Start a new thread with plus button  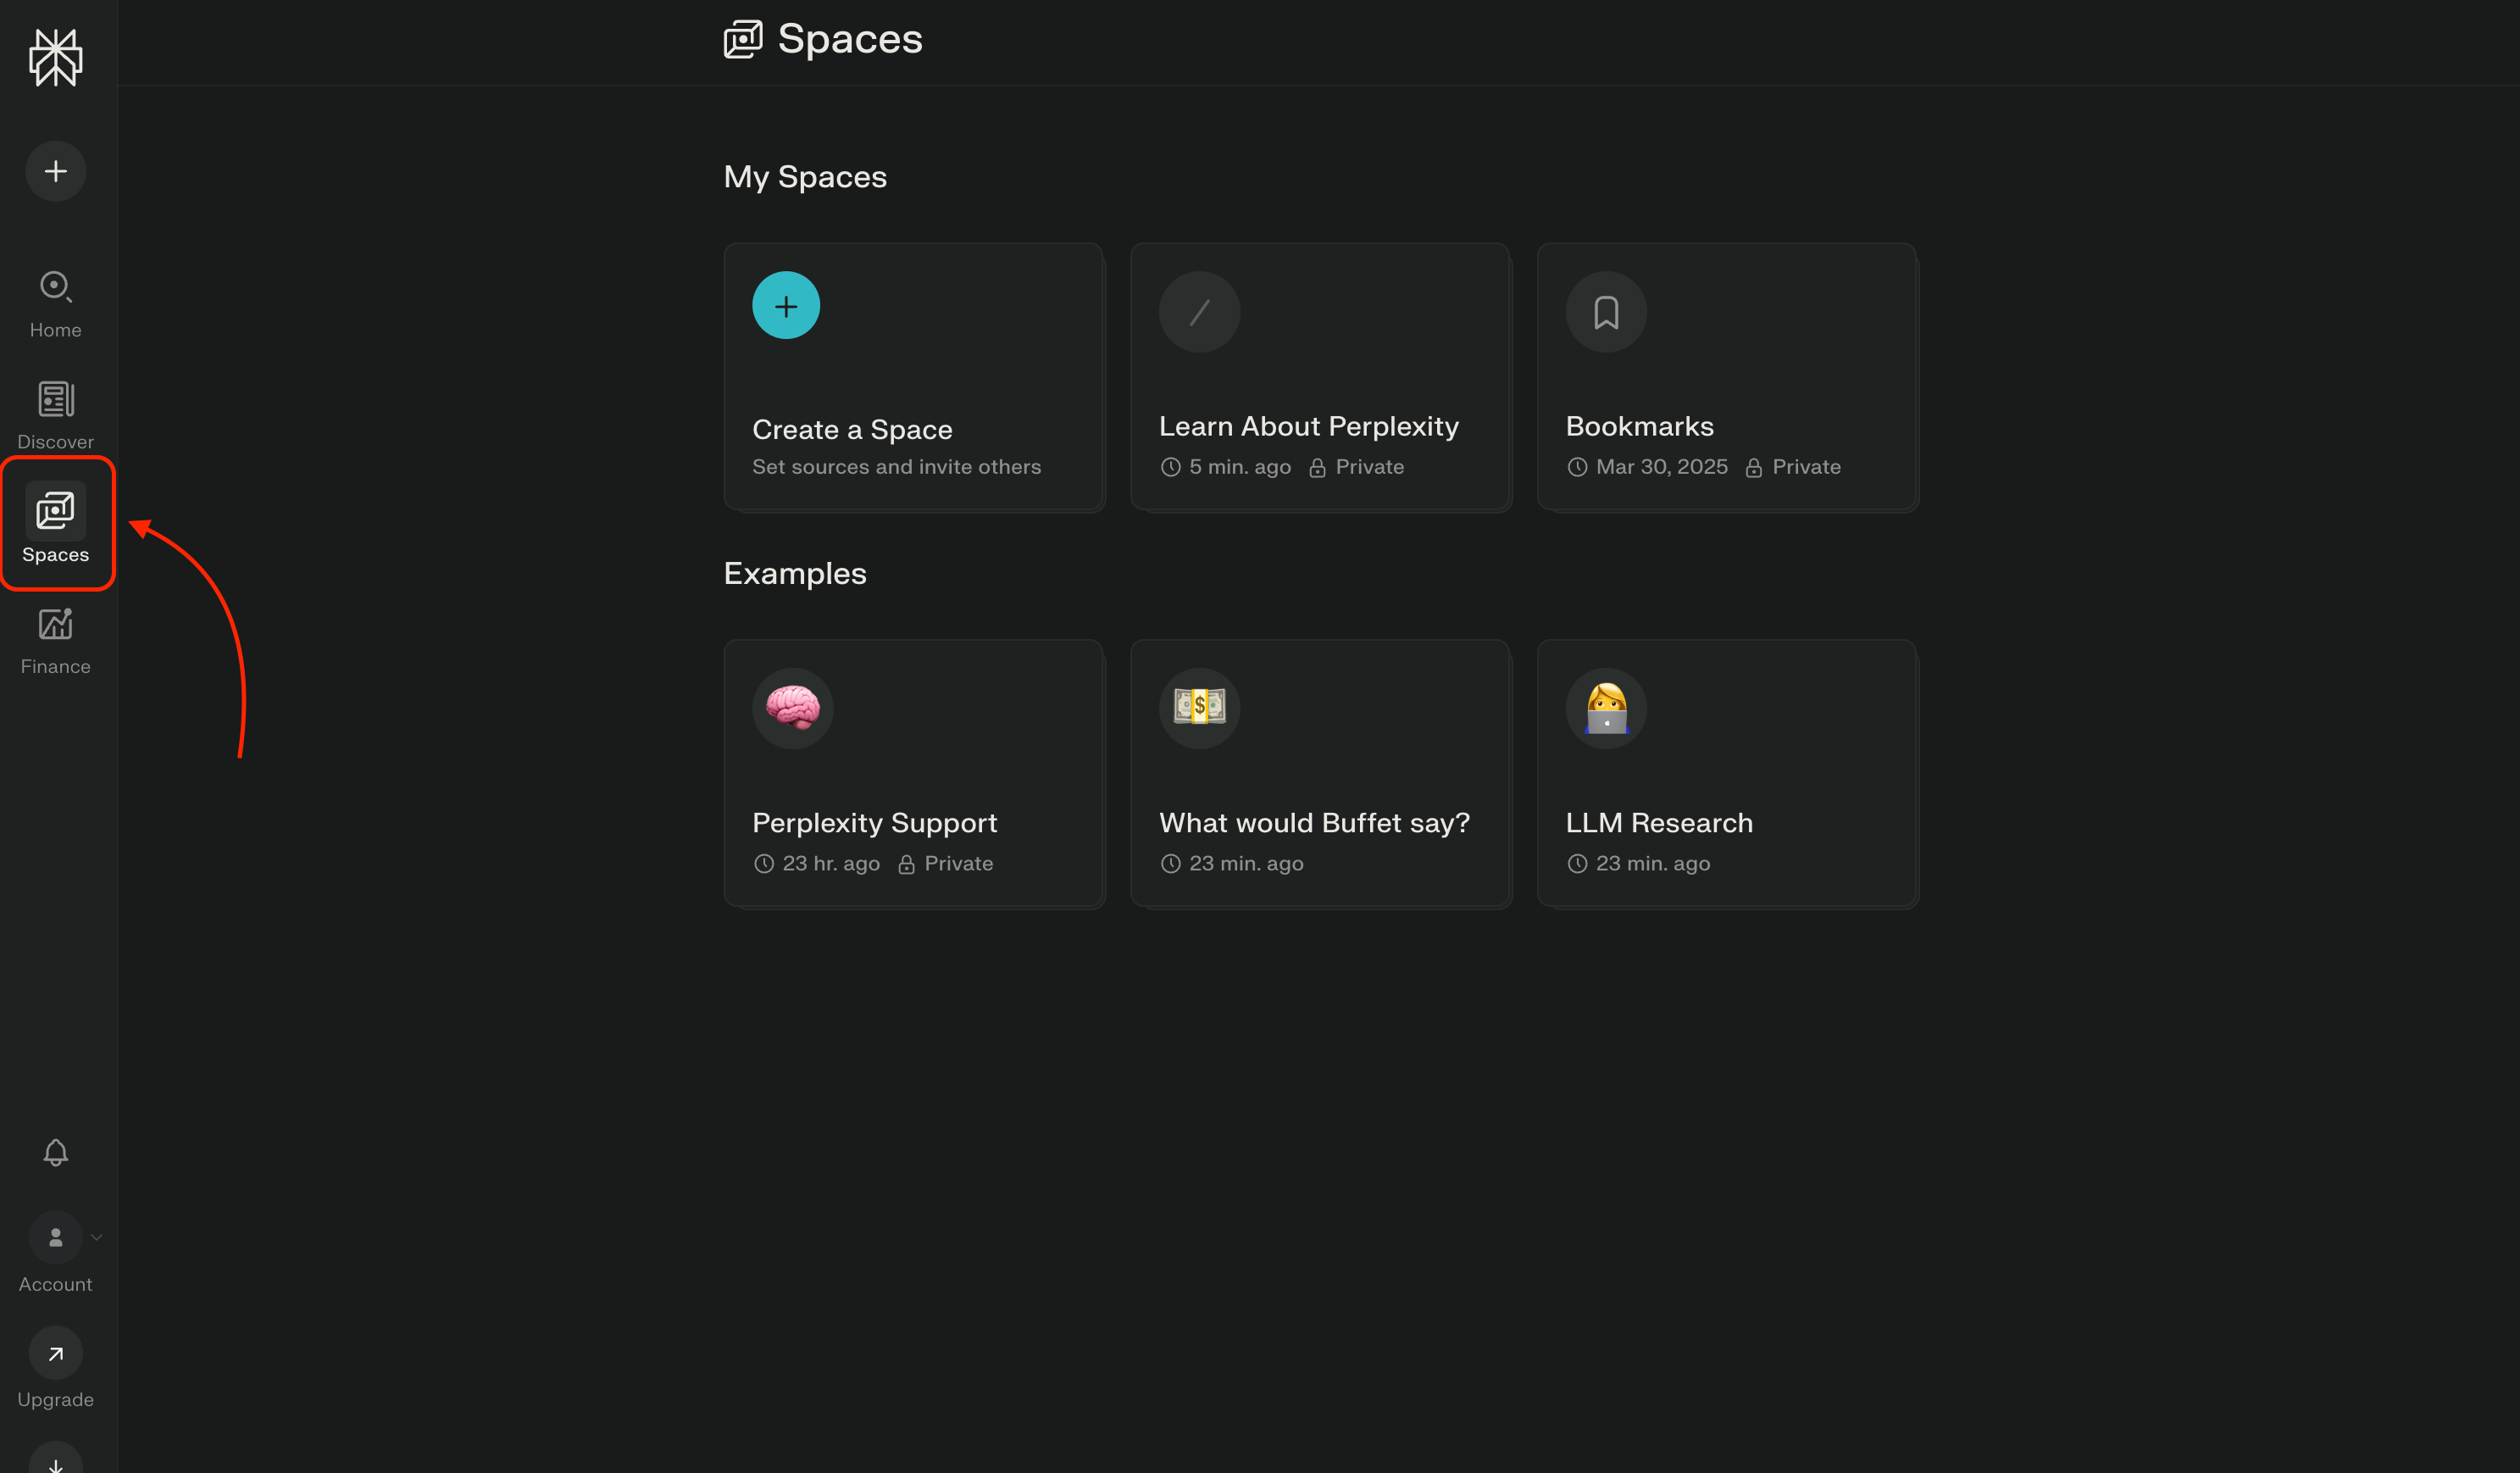click(x=55, y=171)
